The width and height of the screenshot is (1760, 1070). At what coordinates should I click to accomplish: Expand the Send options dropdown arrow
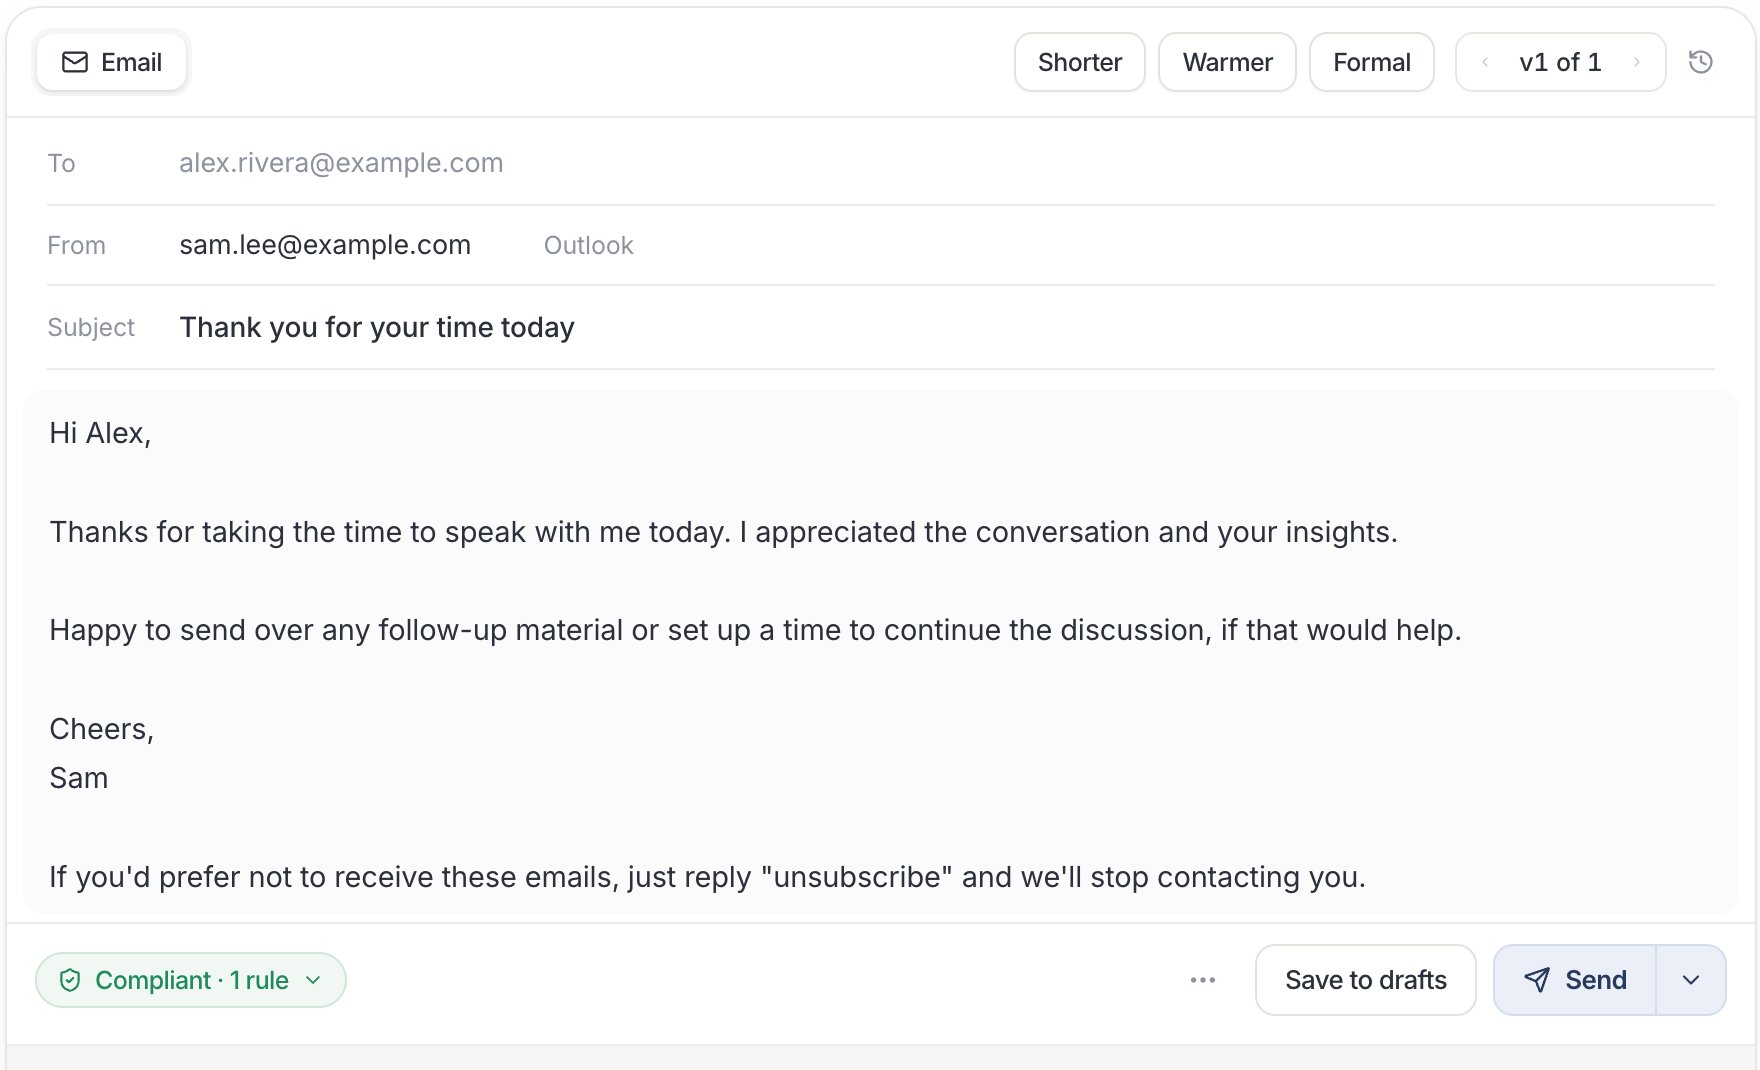pos(1691,980)
